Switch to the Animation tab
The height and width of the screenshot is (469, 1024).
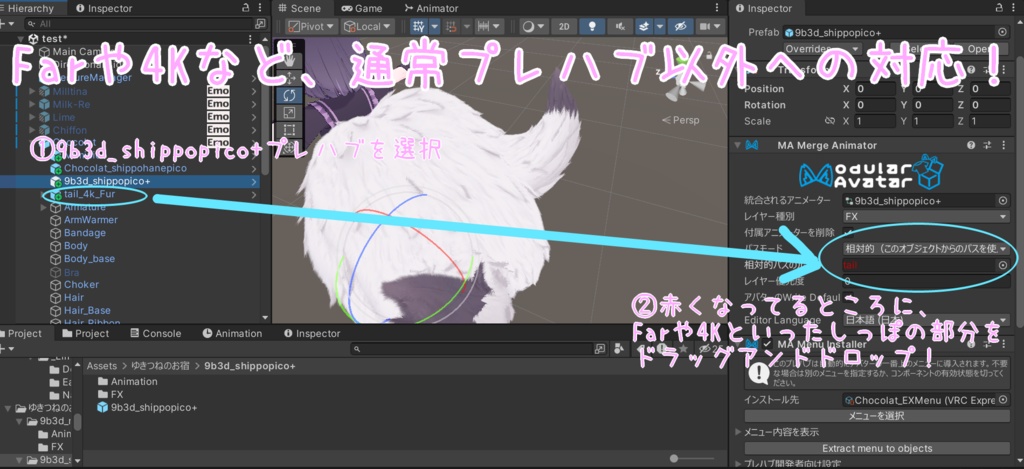pyautogui.click(x=232, y=333)
